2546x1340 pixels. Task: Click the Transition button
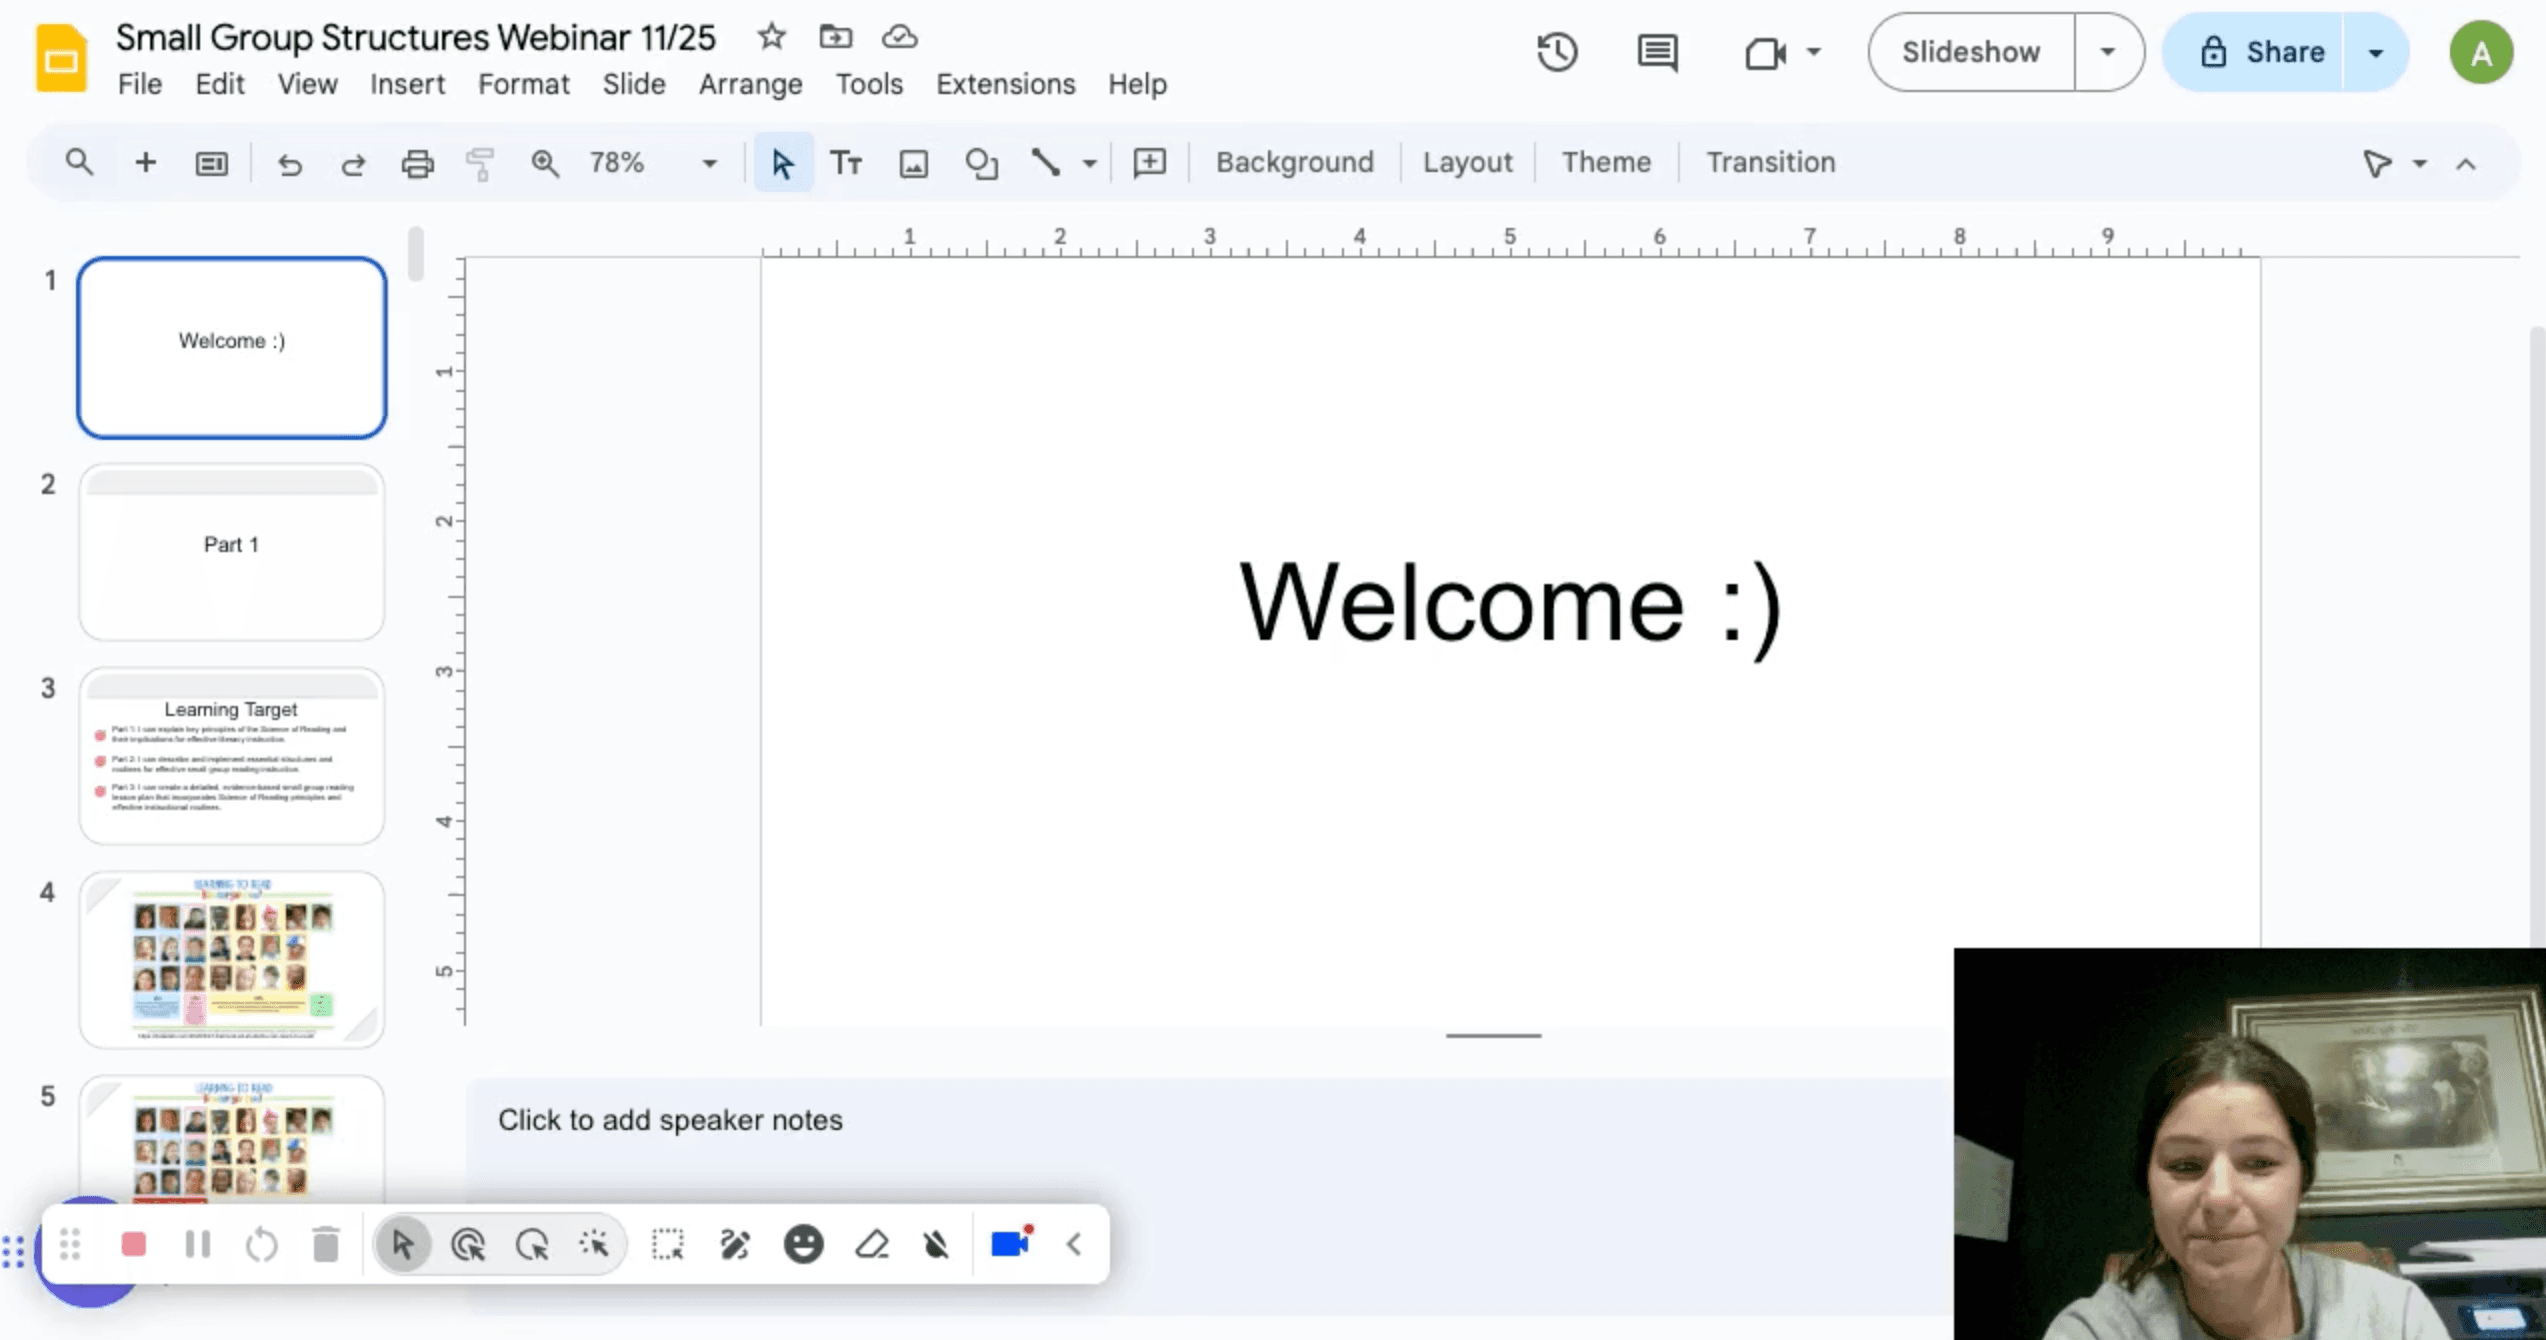(x=1770, y=162)
